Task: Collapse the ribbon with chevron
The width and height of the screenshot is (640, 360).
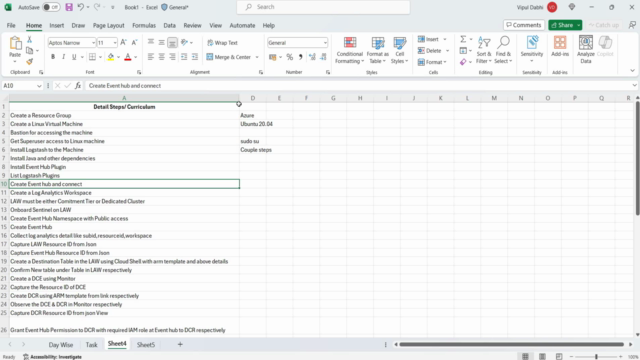Action: click(632, 71)
